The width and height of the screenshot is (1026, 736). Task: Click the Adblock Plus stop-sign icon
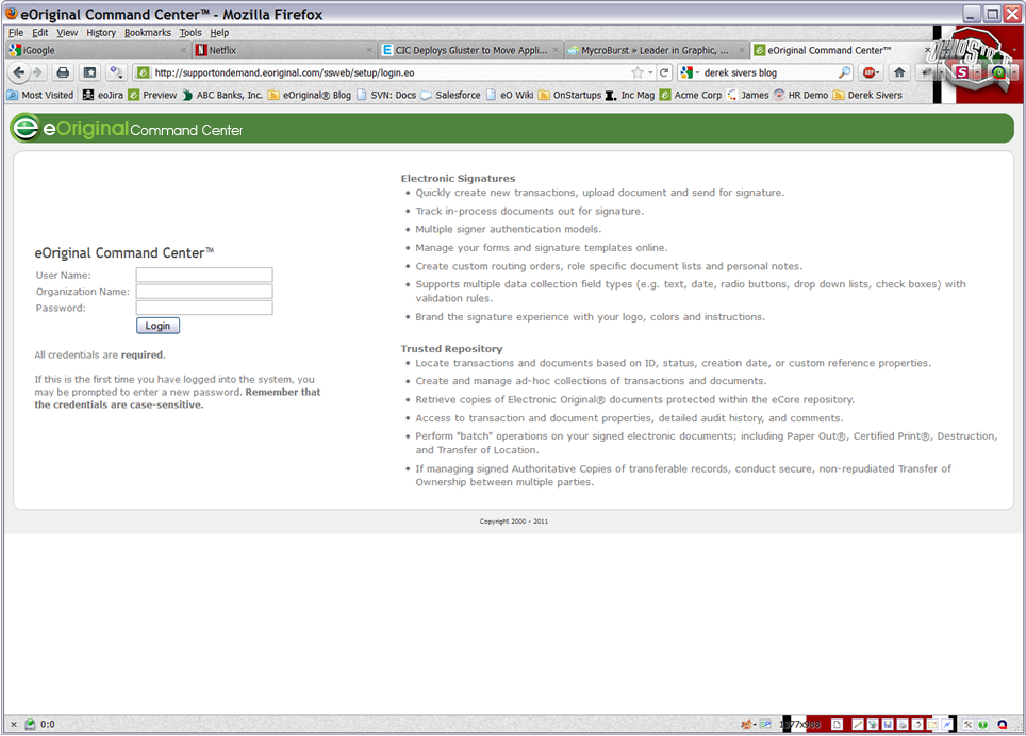(869, 72)
